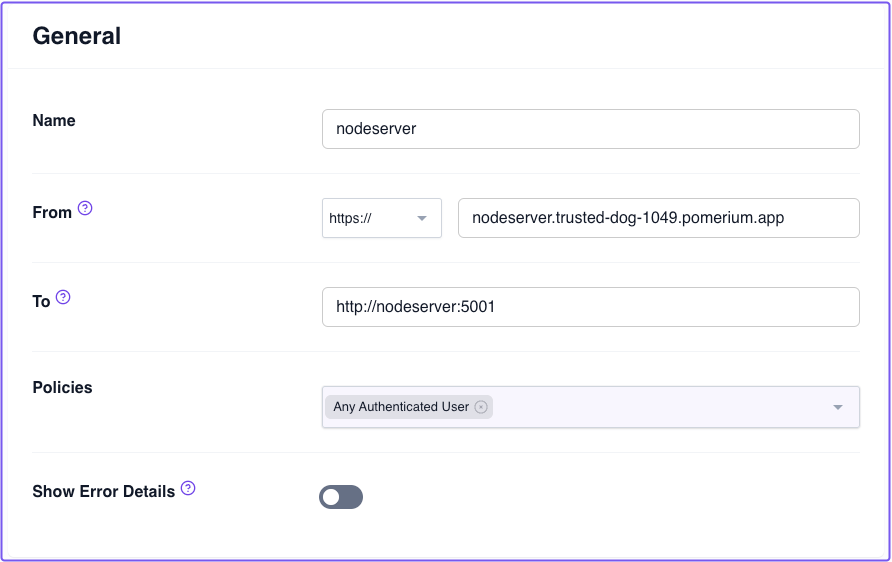892x562 pixels.
Task: Click the From label text
Action: (52, 212)
